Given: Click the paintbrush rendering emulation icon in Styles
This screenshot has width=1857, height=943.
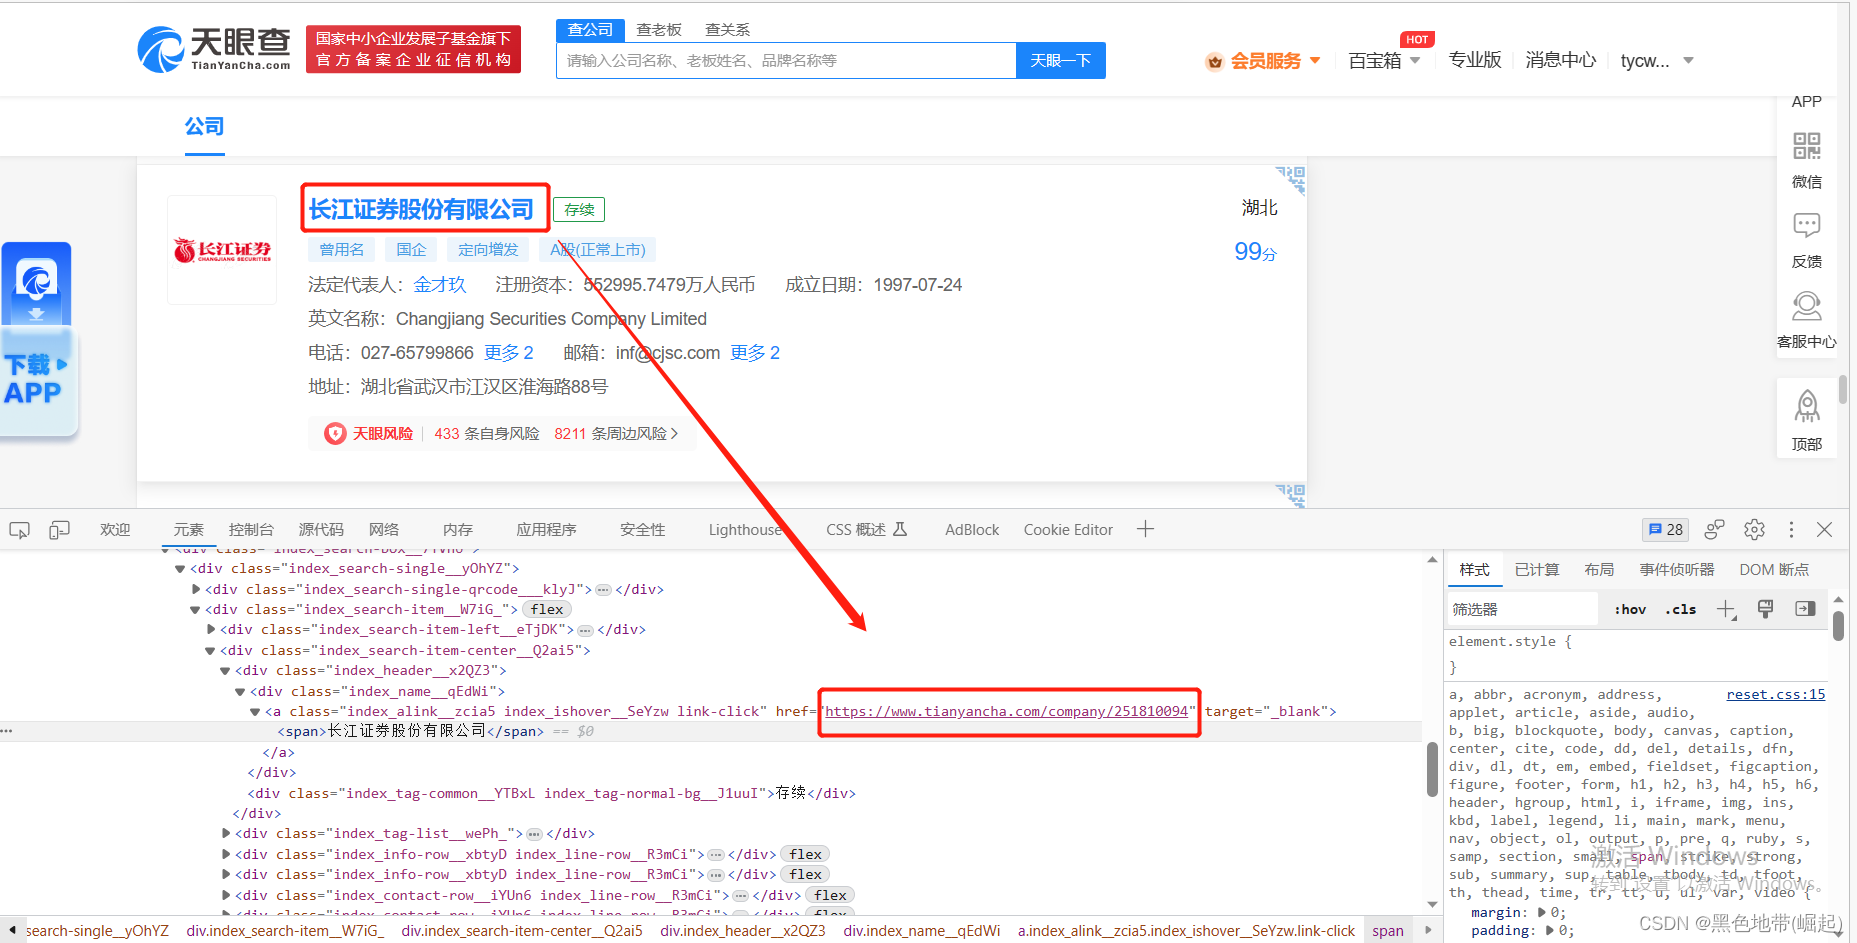Looking at the screenshot, I should pyautogui.click(x=1765, y=609).
